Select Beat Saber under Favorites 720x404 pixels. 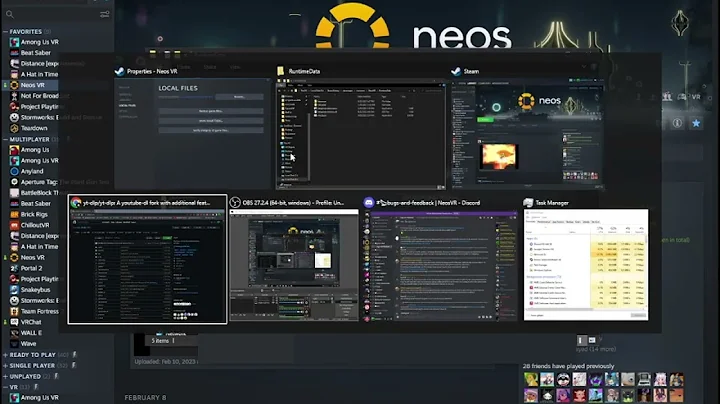[35, 53]
